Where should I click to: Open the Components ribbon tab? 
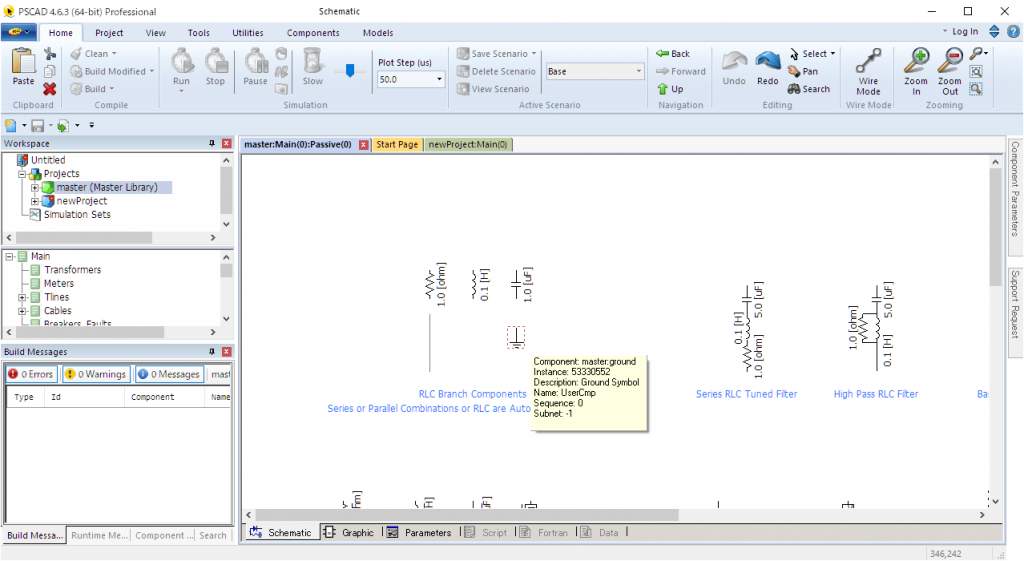point(313,33)
